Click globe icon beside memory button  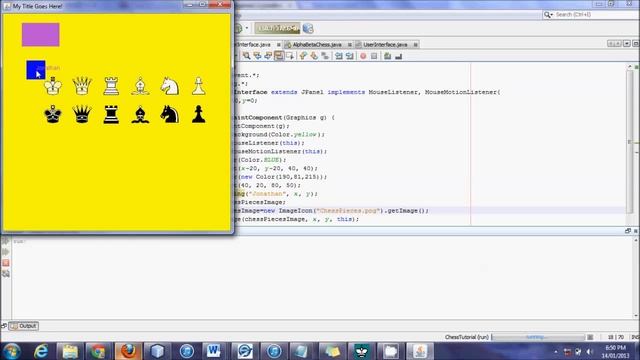coord(308,28)
